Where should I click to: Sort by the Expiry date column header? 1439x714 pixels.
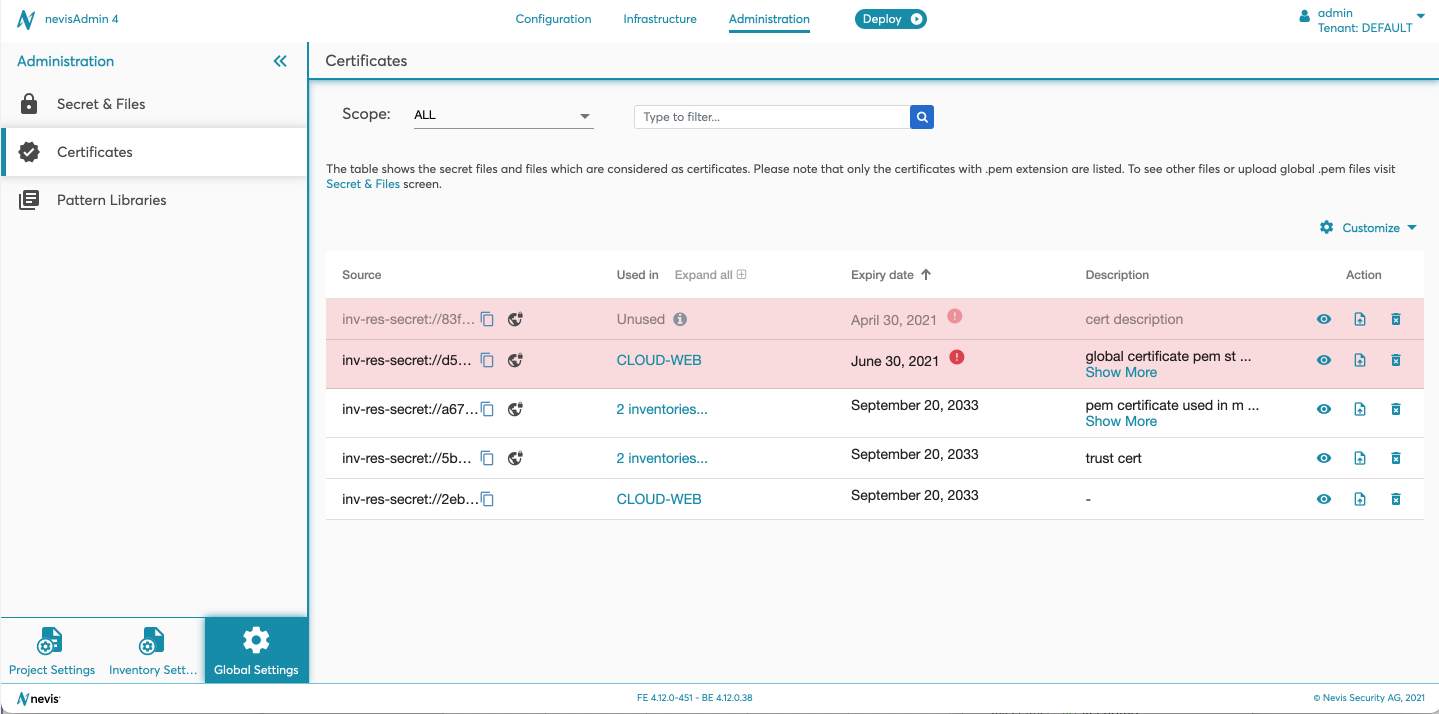pos(883,275)
